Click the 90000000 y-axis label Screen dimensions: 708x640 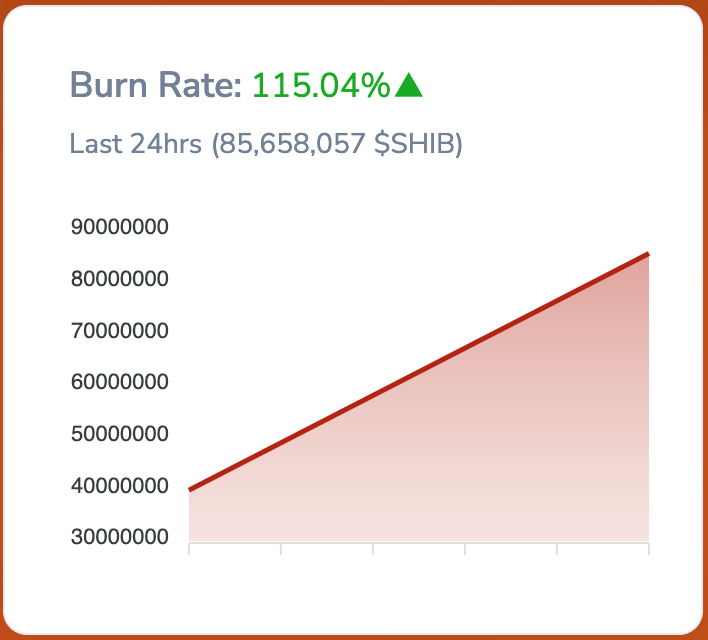120,227
